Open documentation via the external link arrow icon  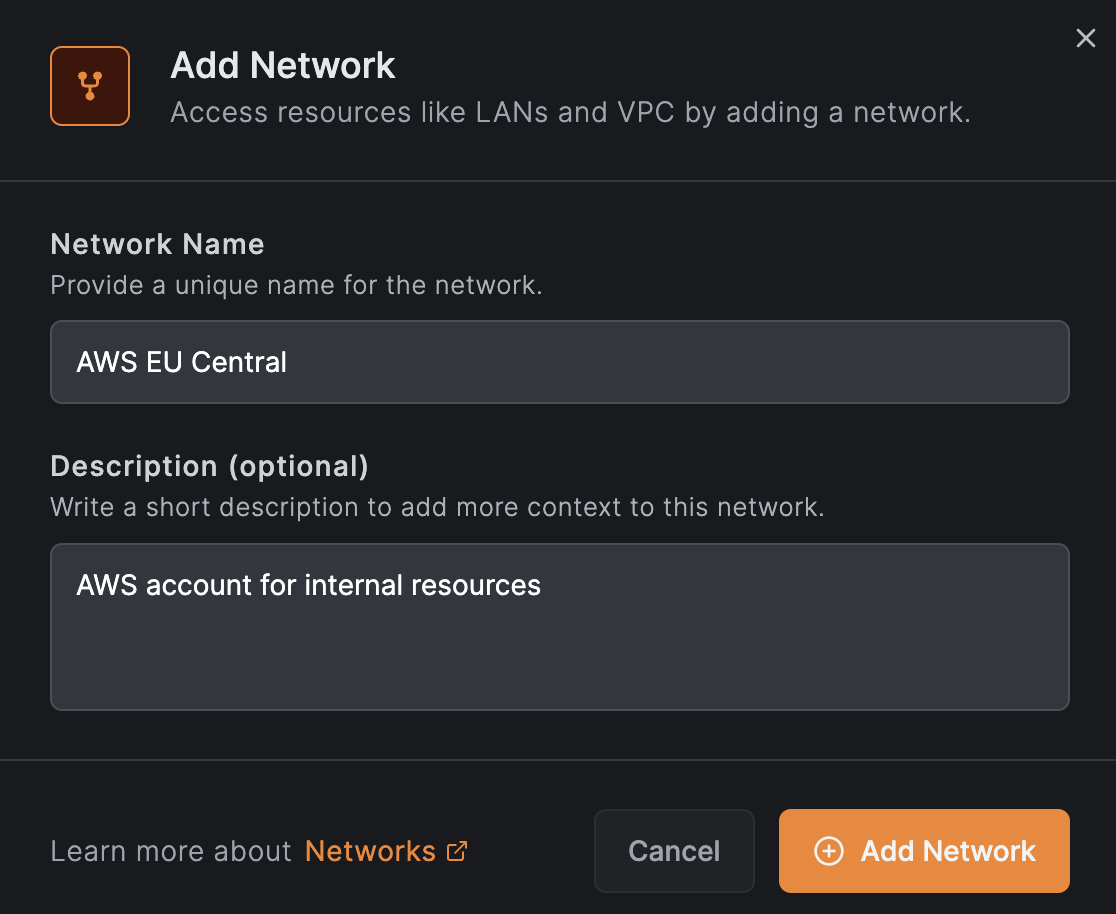[x=458, y=850]
